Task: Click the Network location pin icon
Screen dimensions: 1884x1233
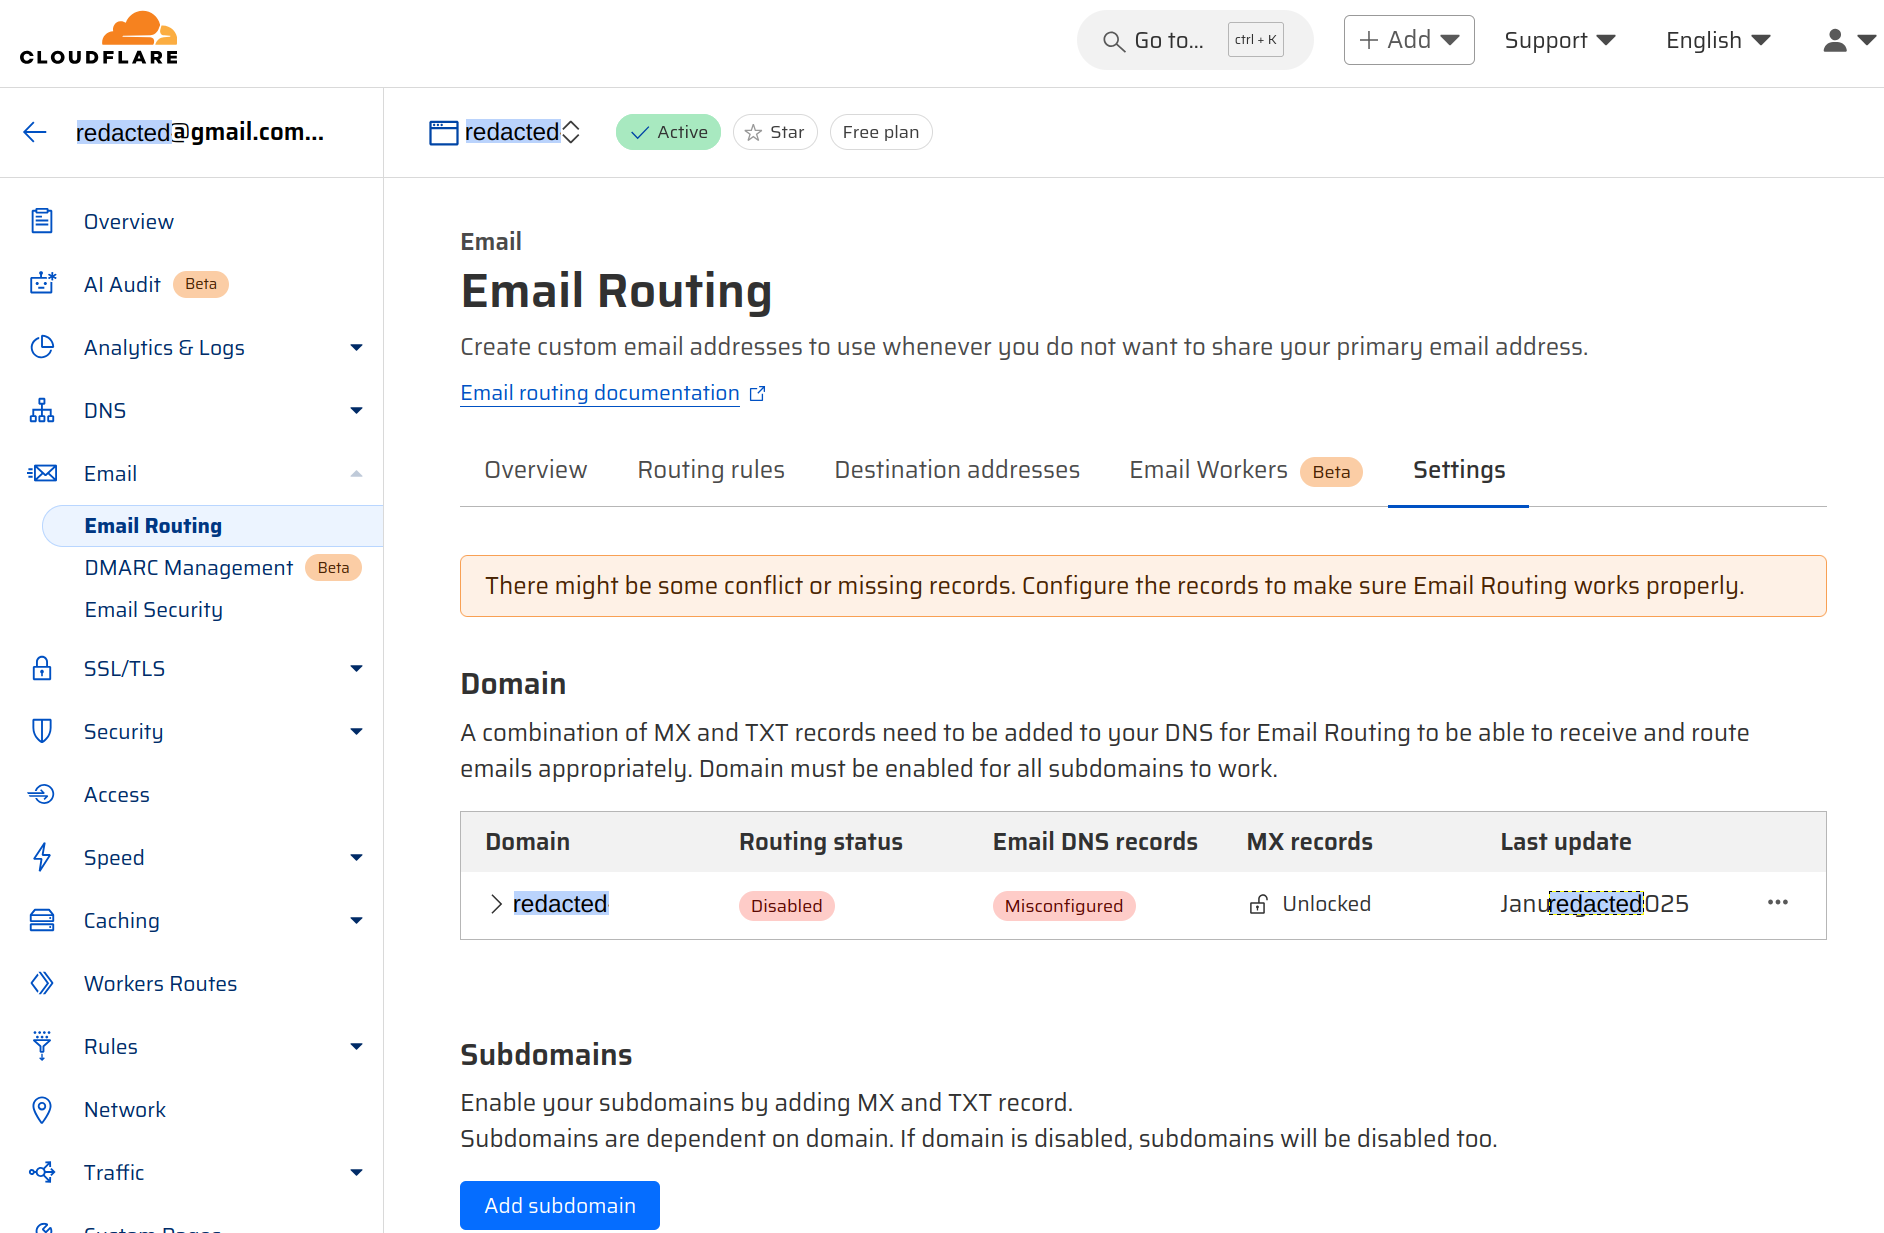Action: point(42,1109)
